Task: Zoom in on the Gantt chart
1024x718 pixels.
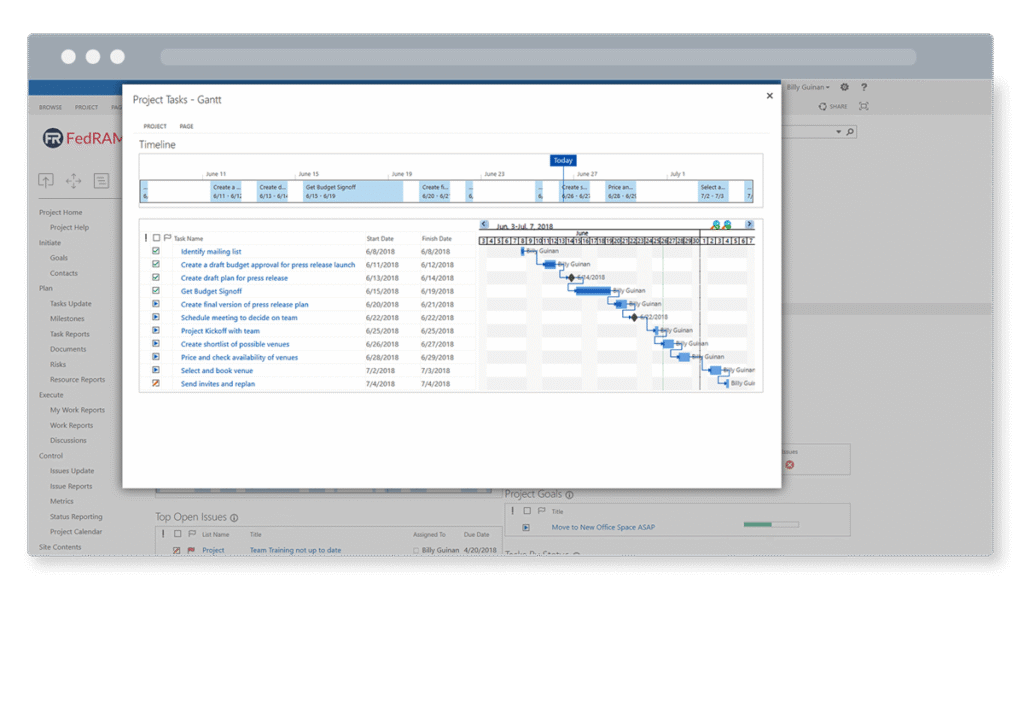Action: point(716,225)
